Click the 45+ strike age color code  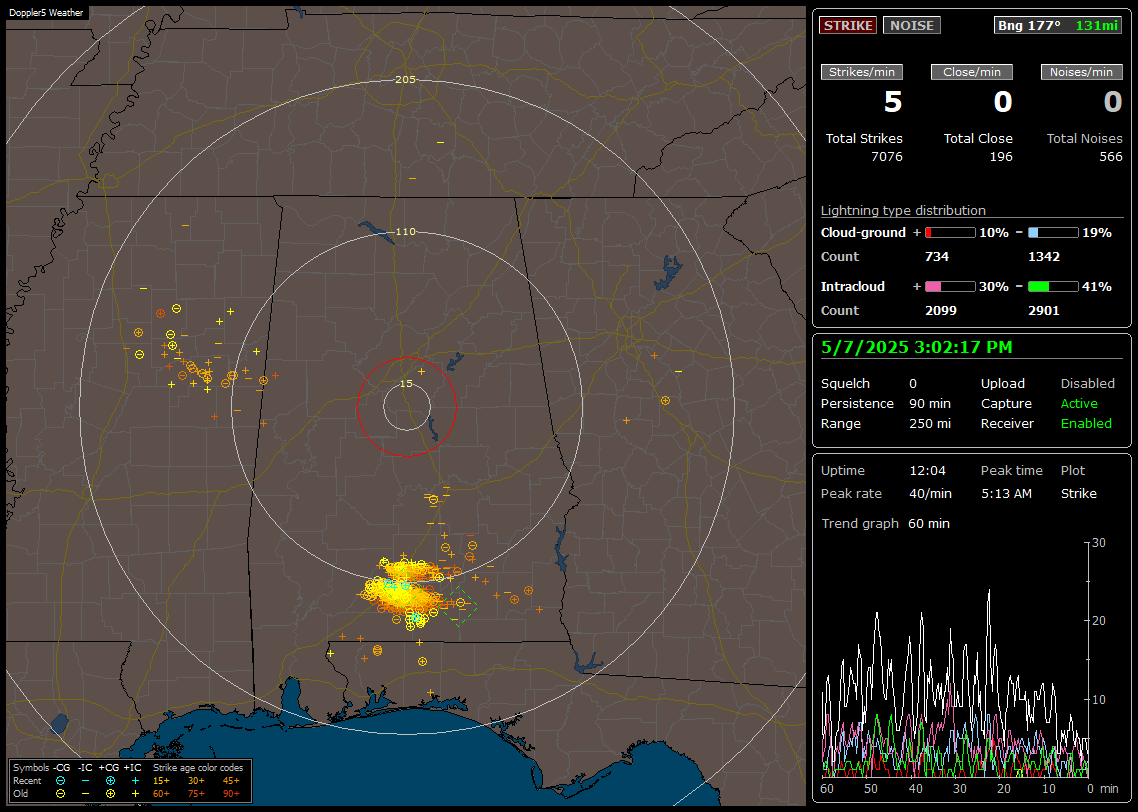[231, 781]
